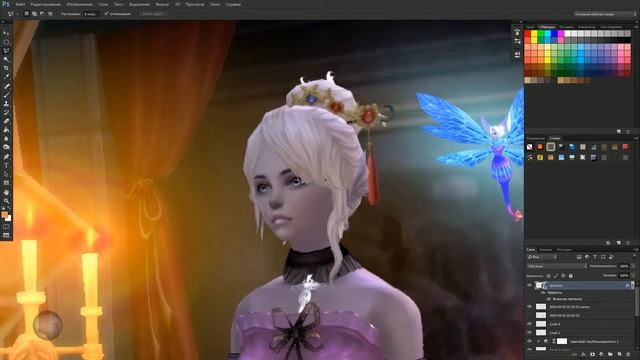Image resolution: width=640 pixels, height=360 pixels.
Task: Switch to the Контуры tab
Action: 564,249
